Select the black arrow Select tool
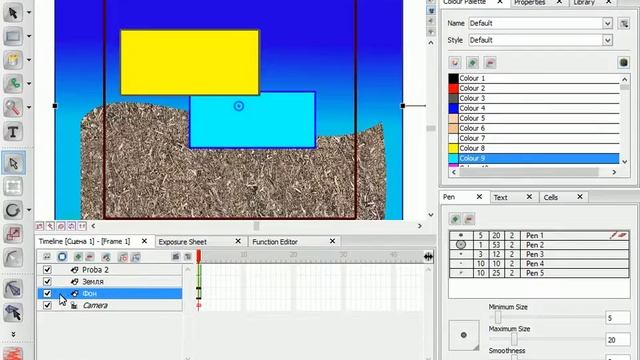The image size is (640, 360). point(13,13)
